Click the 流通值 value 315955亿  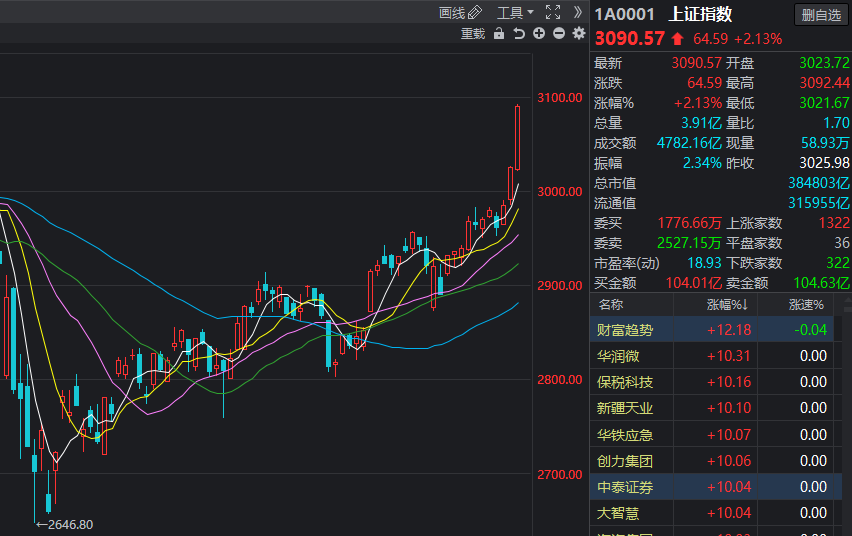[x=818, y=203]
